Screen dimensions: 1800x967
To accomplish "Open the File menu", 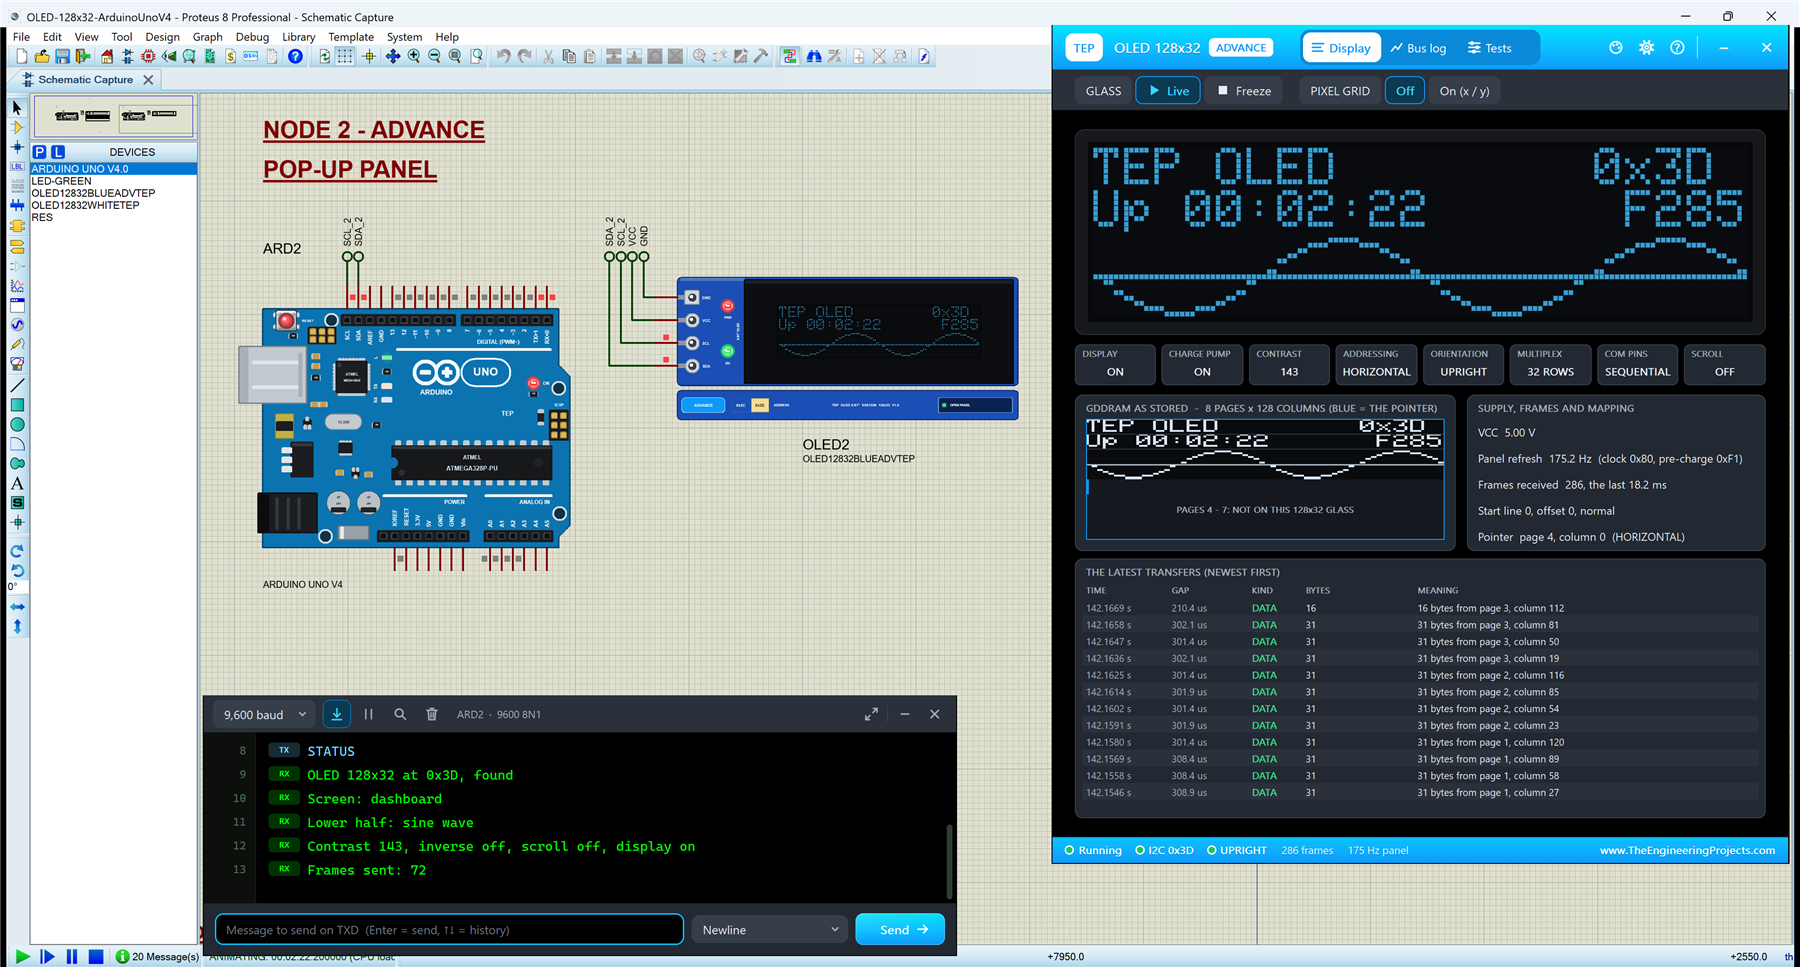I will click(x=21, y=37).
